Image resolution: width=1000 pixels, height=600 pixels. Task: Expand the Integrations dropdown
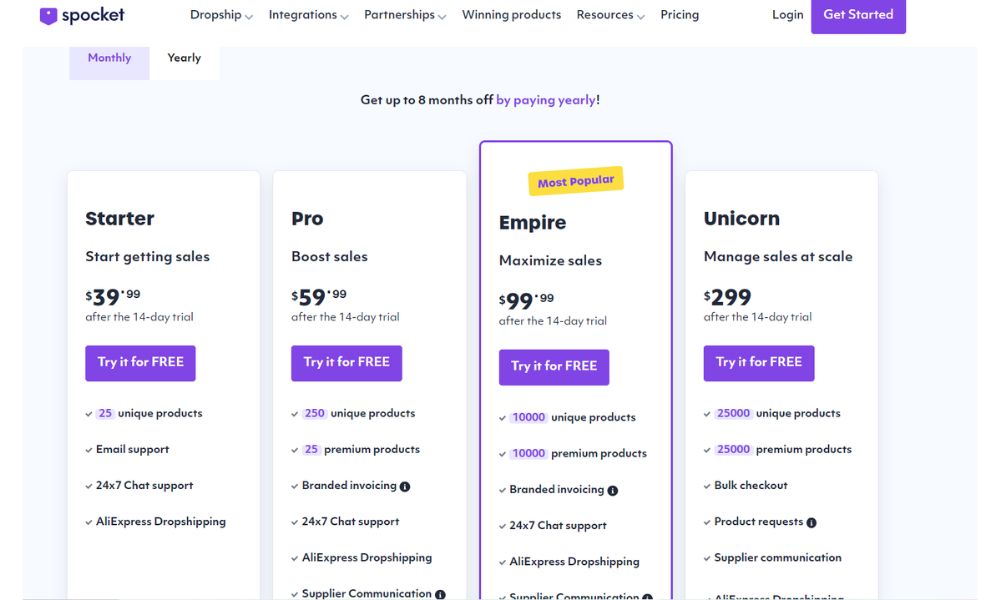pos(308,15)
